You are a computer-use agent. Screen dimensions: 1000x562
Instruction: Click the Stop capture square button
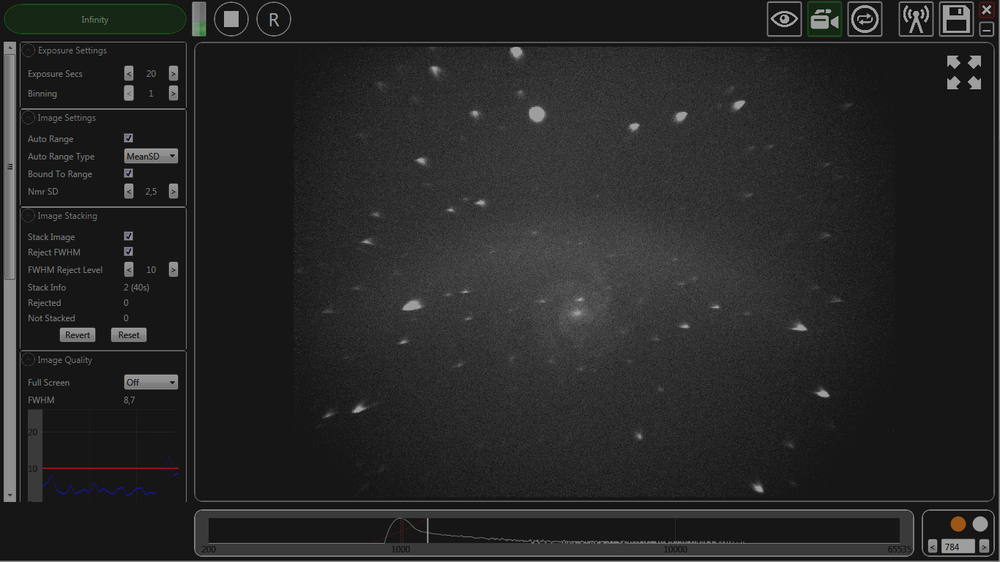(231, 19)
